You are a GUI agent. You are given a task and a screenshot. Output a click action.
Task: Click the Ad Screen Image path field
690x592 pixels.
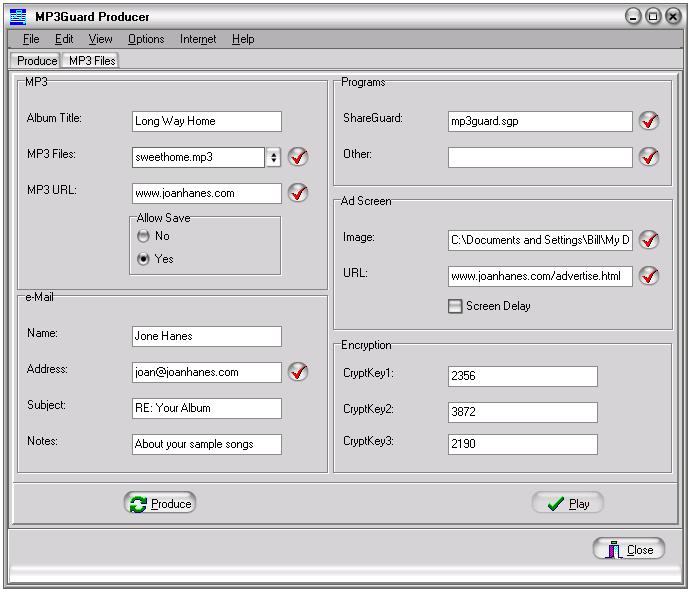(x=540, y=240)
